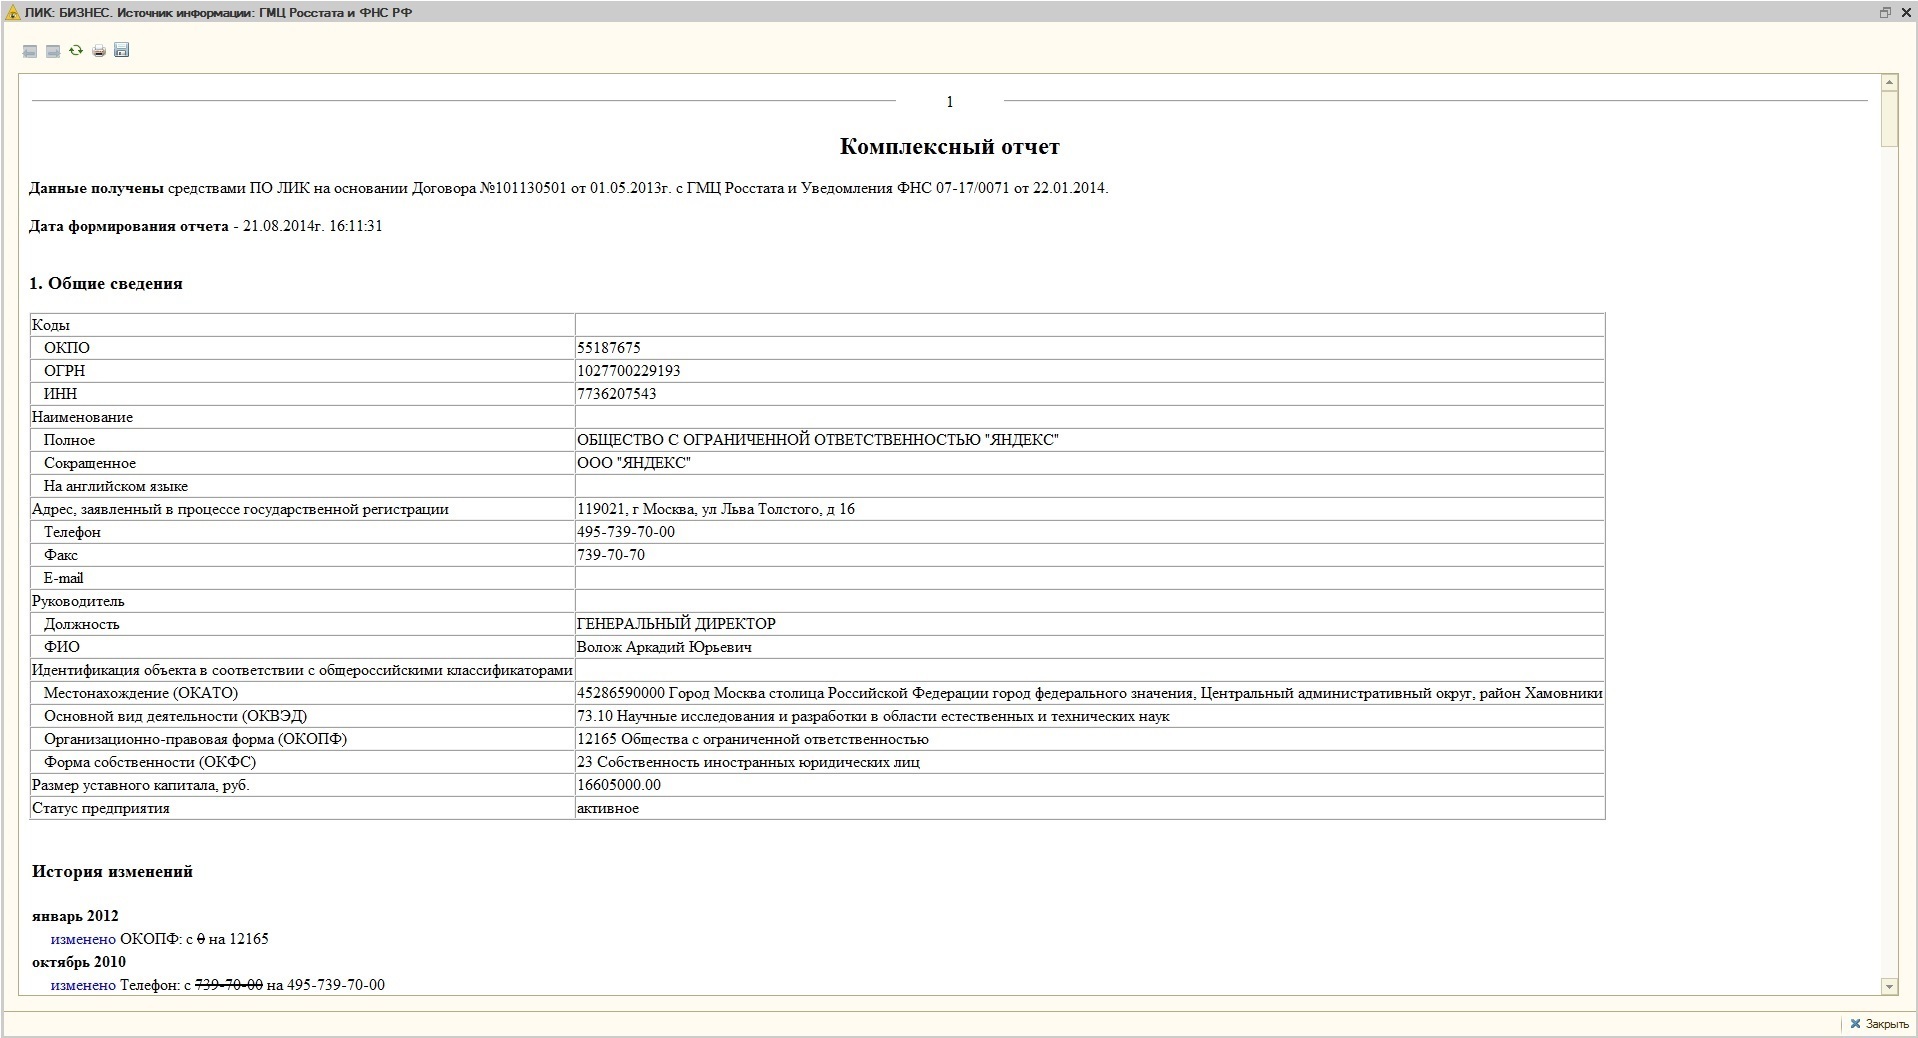Refresh the report with green arrows icon
The width and height of the screenshot is (1918, 1038).
point(76,50)
